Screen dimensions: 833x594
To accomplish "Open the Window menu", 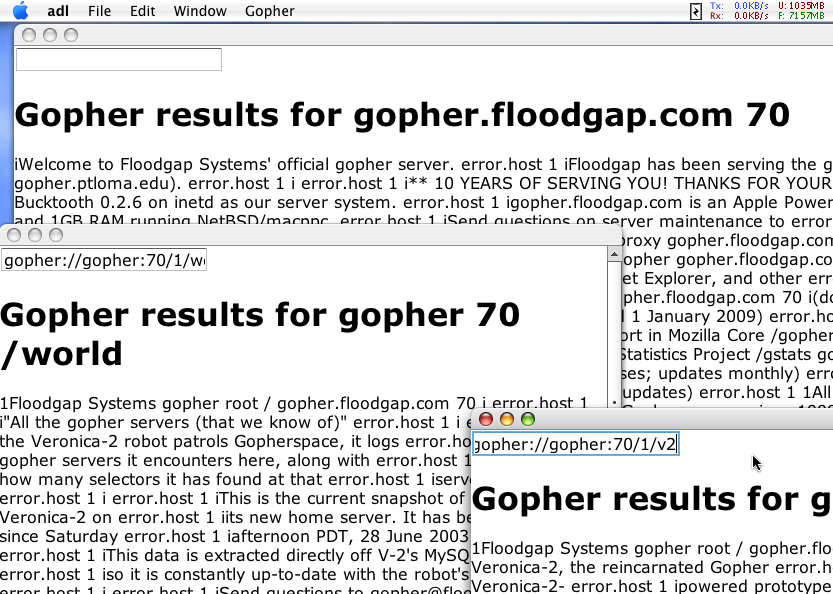I will [x=199, y=12].
